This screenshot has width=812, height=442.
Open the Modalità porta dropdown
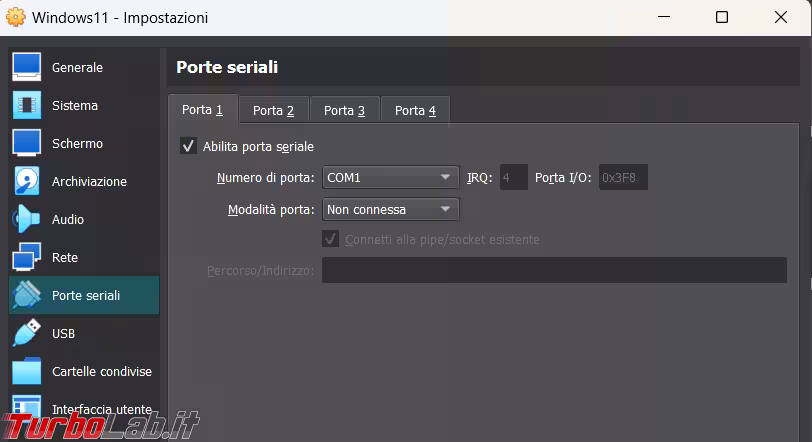(x=390, y=209)
